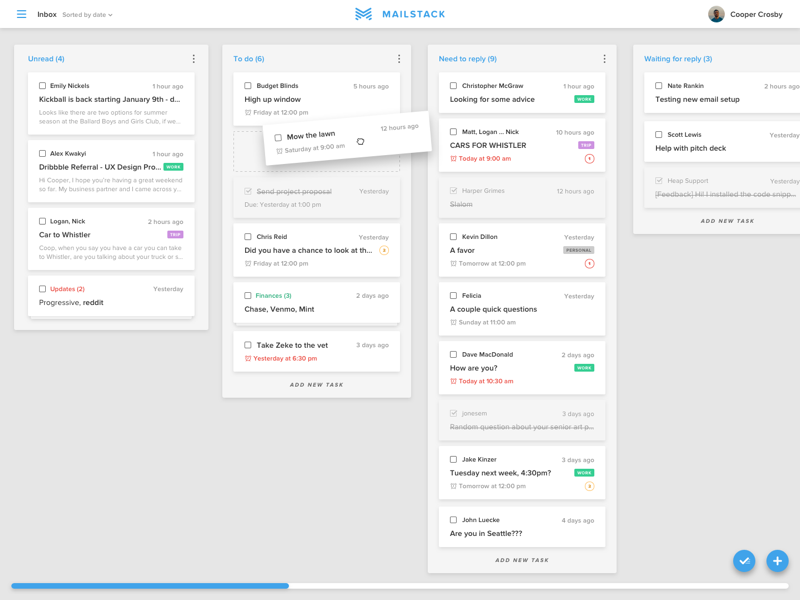The image size is (800, 600).
Task: Open the Unread column three-dot menu
Action: tap(194, 59)
